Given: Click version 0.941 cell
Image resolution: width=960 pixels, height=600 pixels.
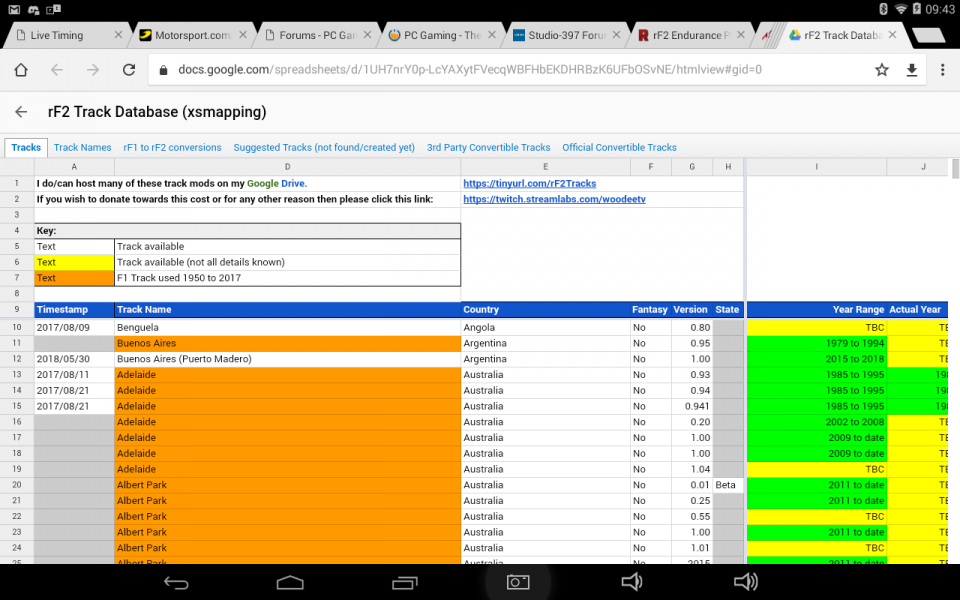Looking at the screenshot, I should [x=692, y=406].
